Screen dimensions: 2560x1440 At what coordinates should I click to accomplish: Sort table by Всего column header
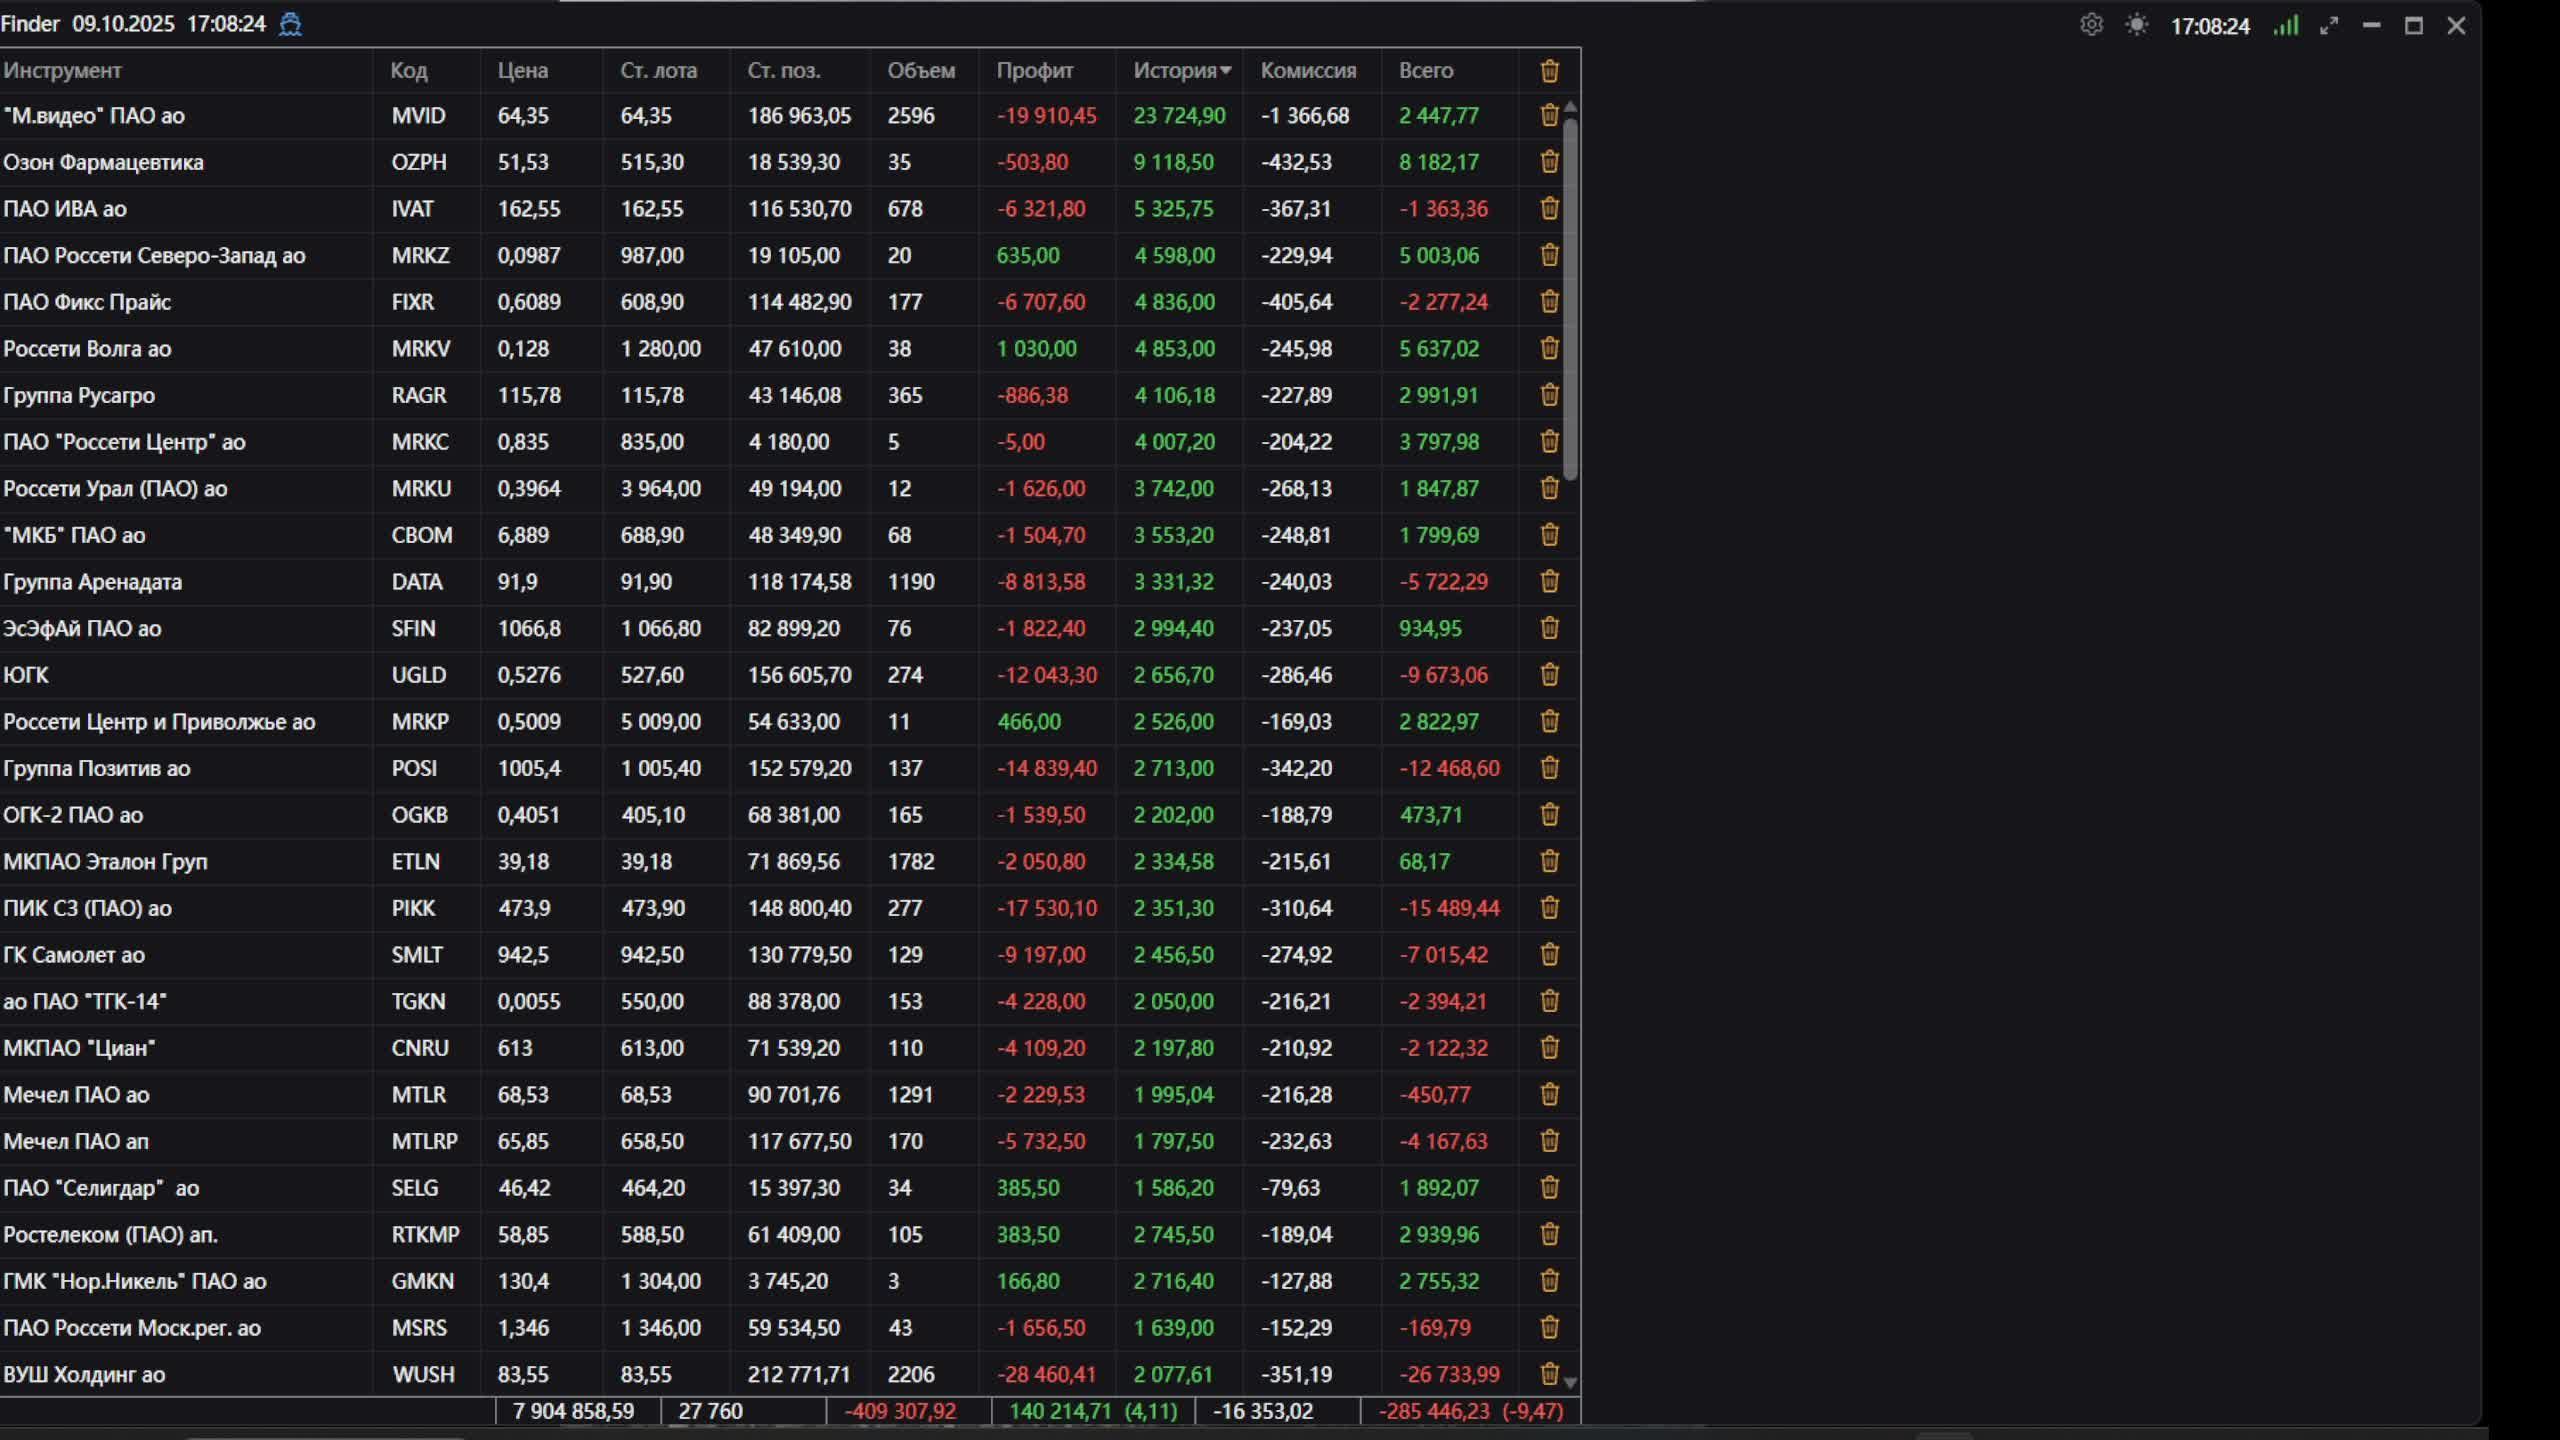click(1425, 71)
